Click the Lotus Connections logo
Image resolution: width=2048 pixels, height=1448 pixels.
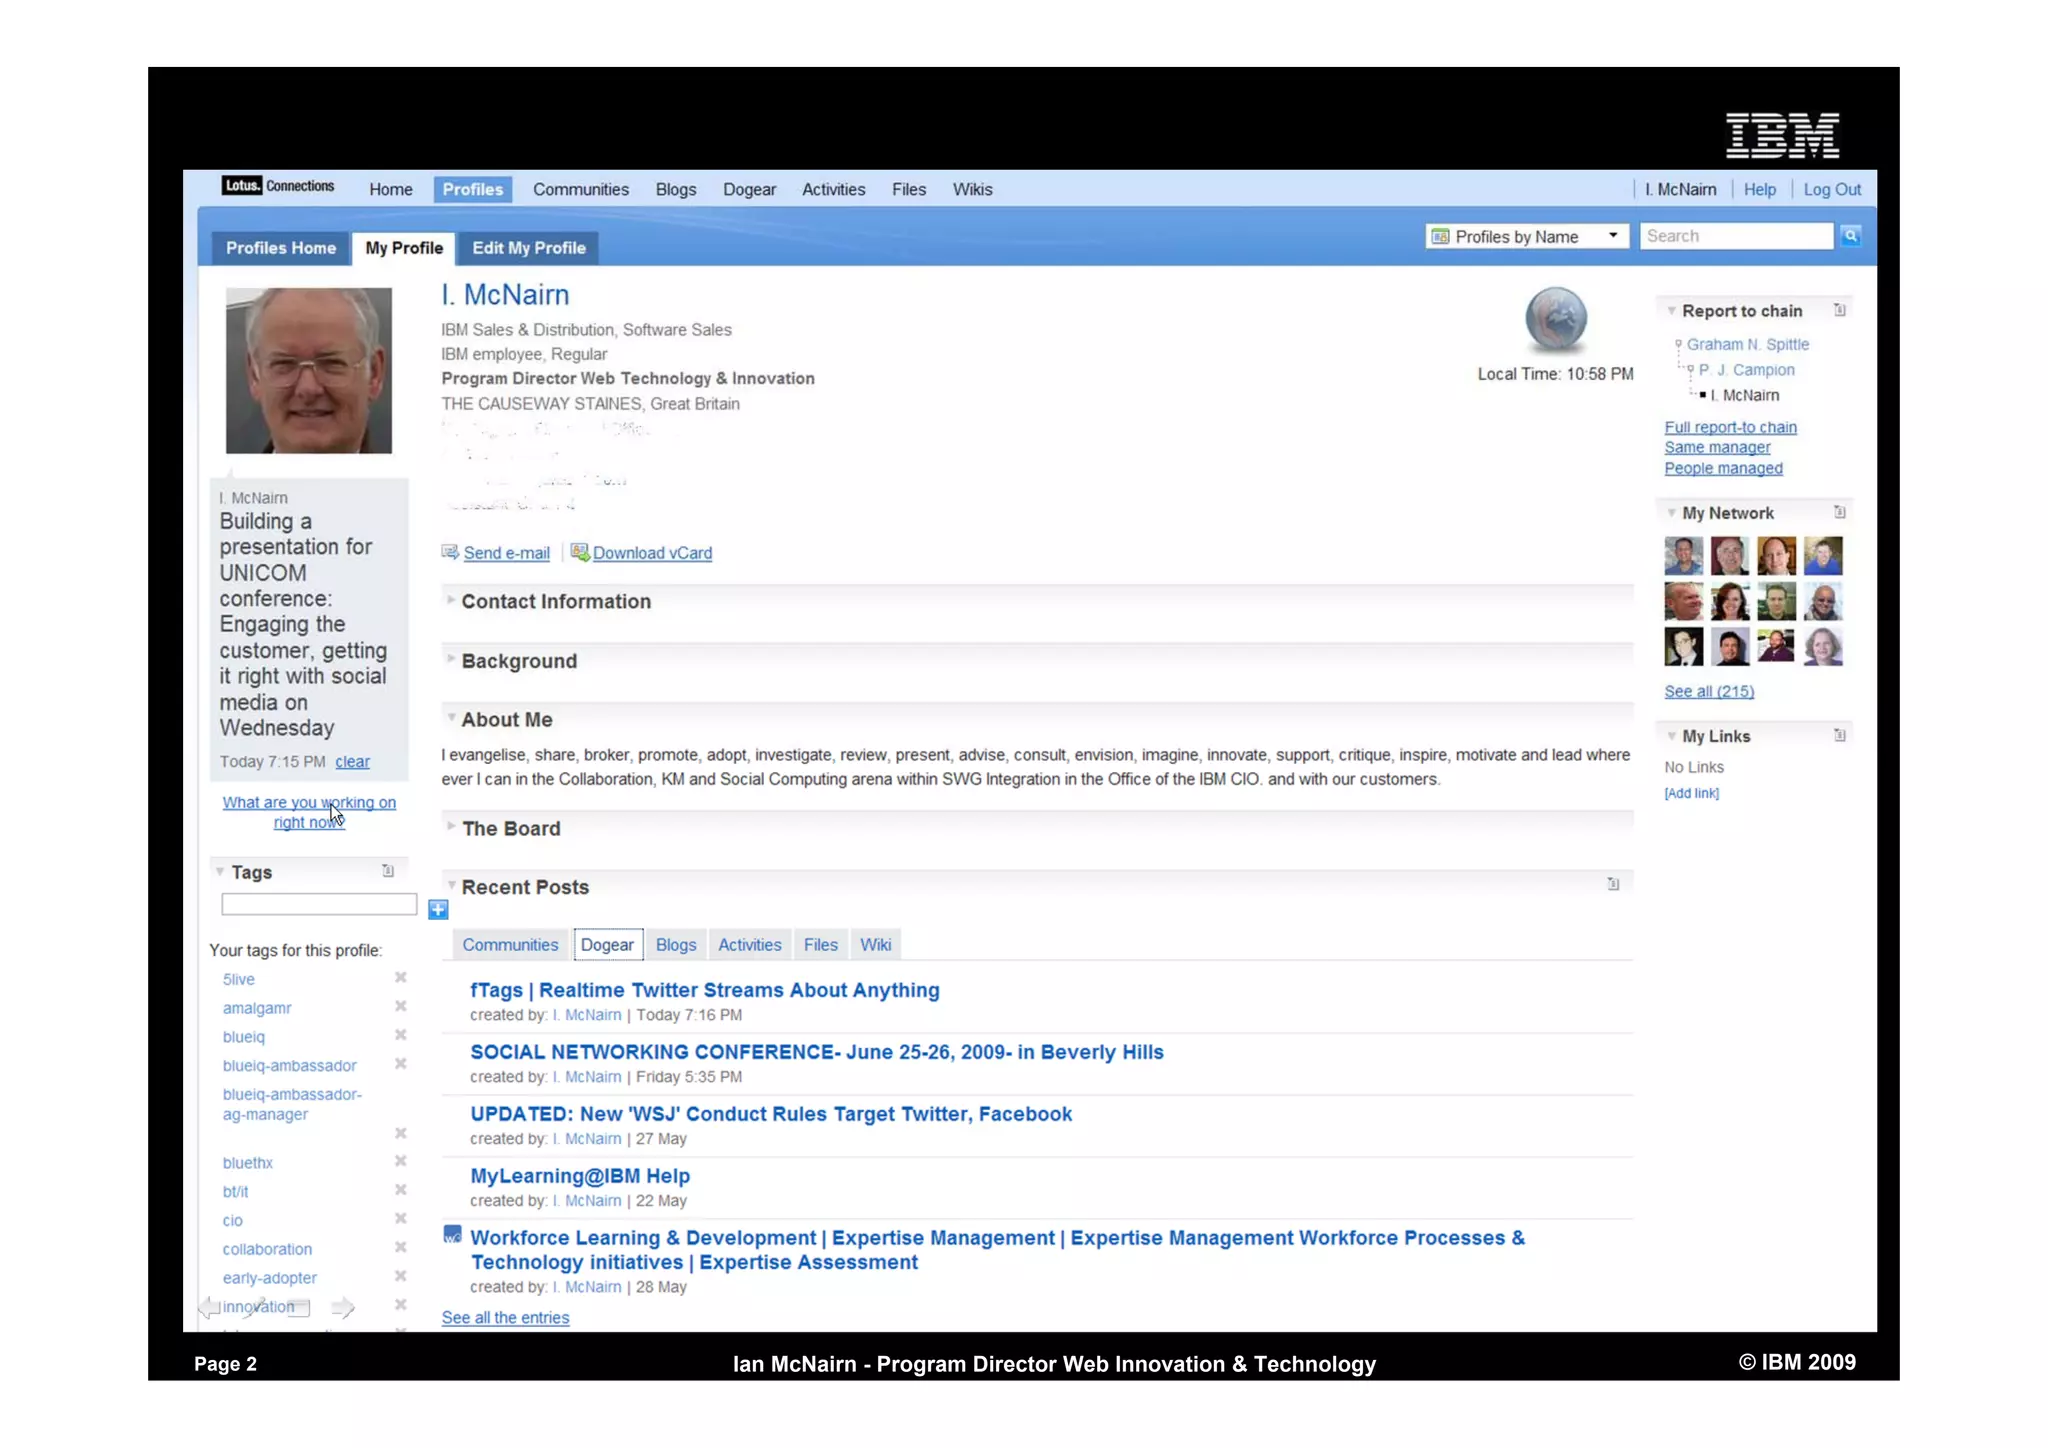[278, 186]
